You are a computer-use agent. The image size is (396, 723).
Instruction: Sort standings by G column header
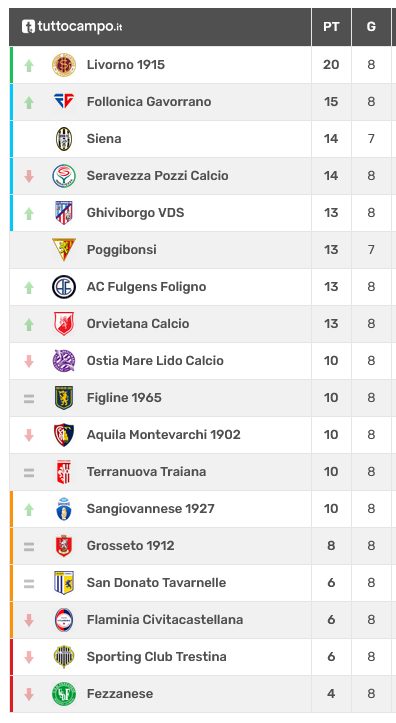[371, 27]
